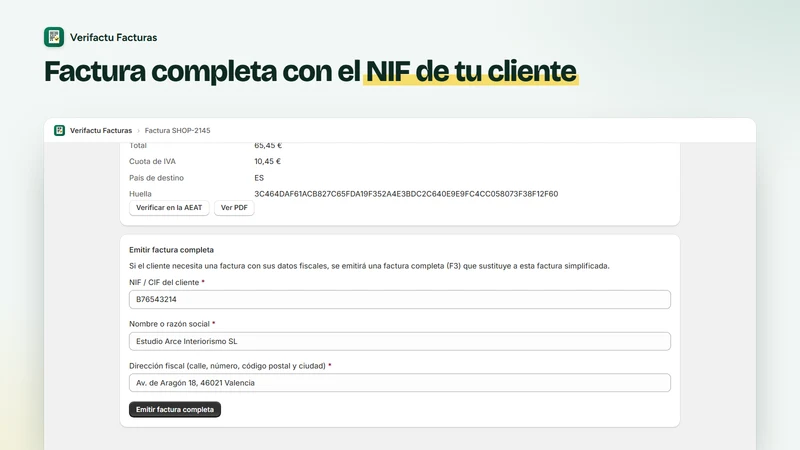Click Verificar en la AEAT button

tap(169, 208)
